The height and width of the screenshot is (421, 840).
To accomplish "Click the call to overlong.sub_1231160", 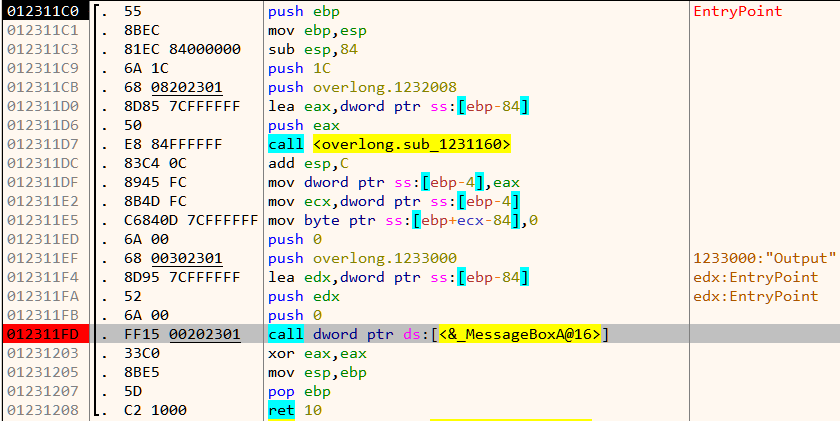I will click(x=389, y=144).
